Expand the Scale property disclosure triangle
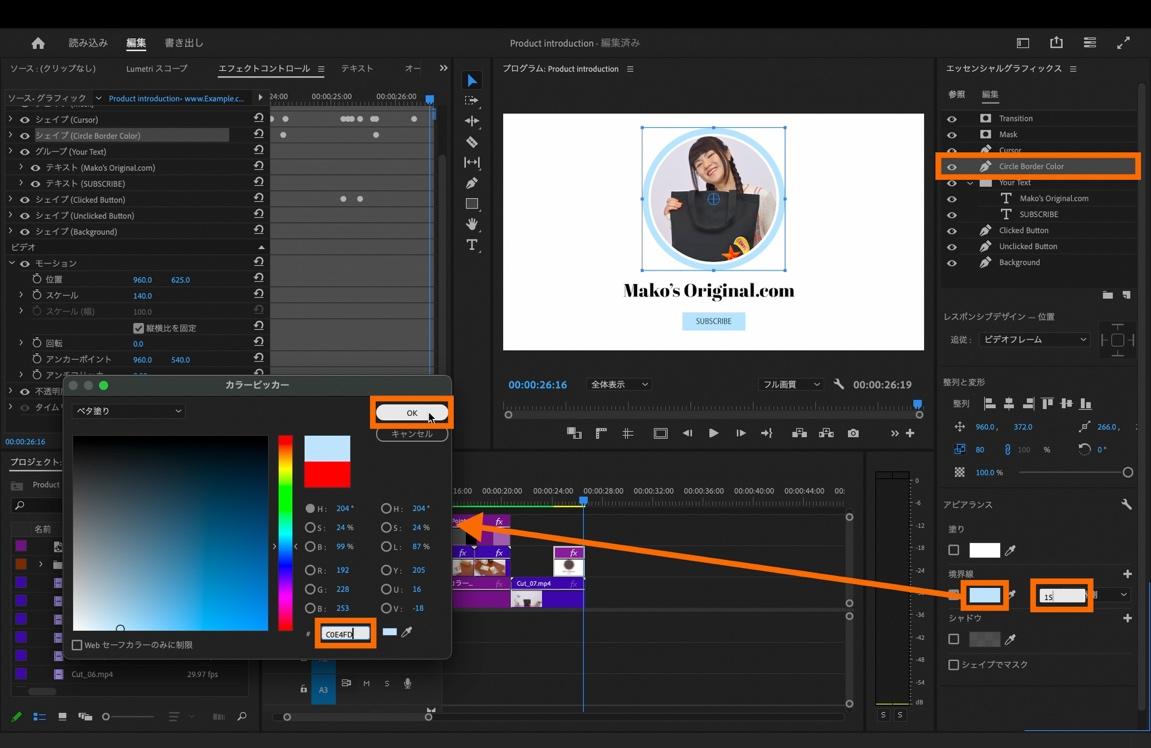This screenshot has height=748, width=1151. click(21, 296)
